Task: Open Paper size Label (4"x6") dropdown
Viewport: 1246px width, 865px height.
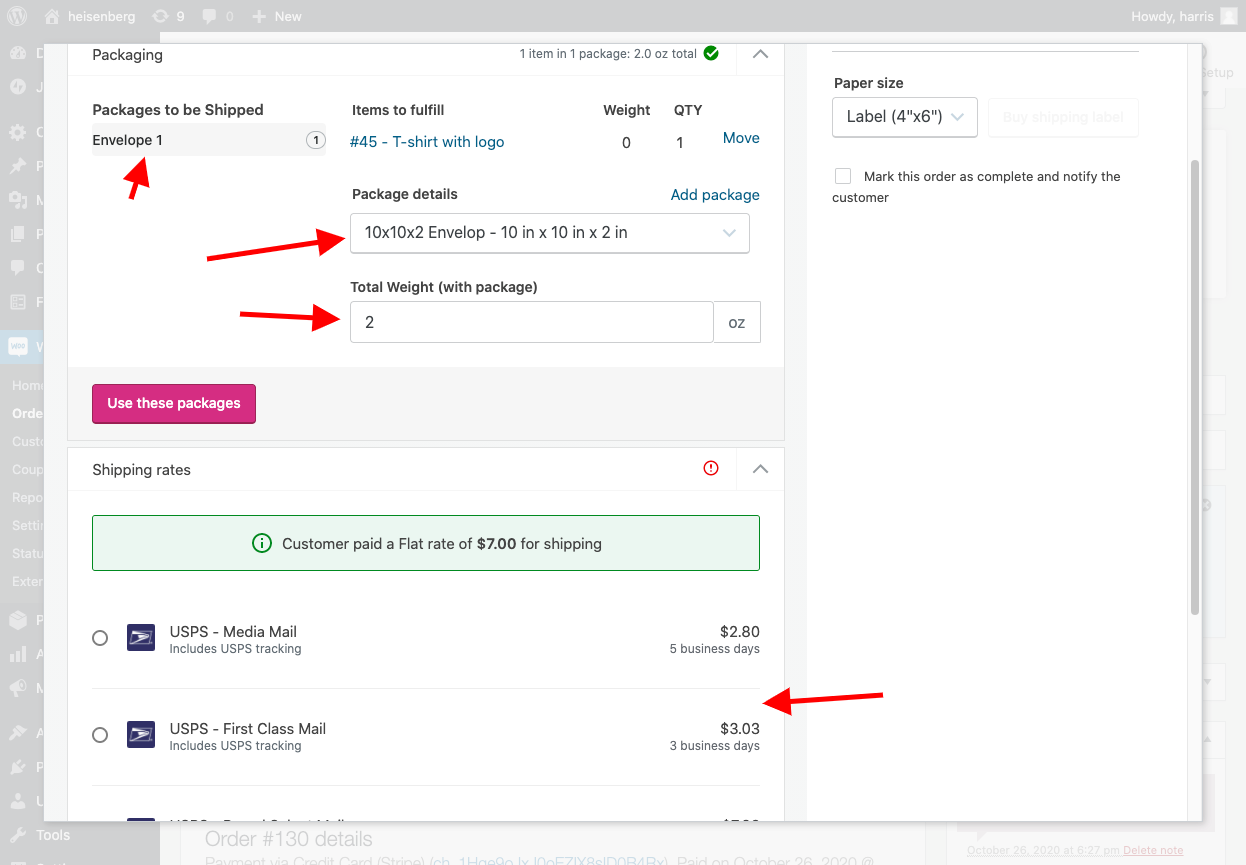Action: (905, 117)
